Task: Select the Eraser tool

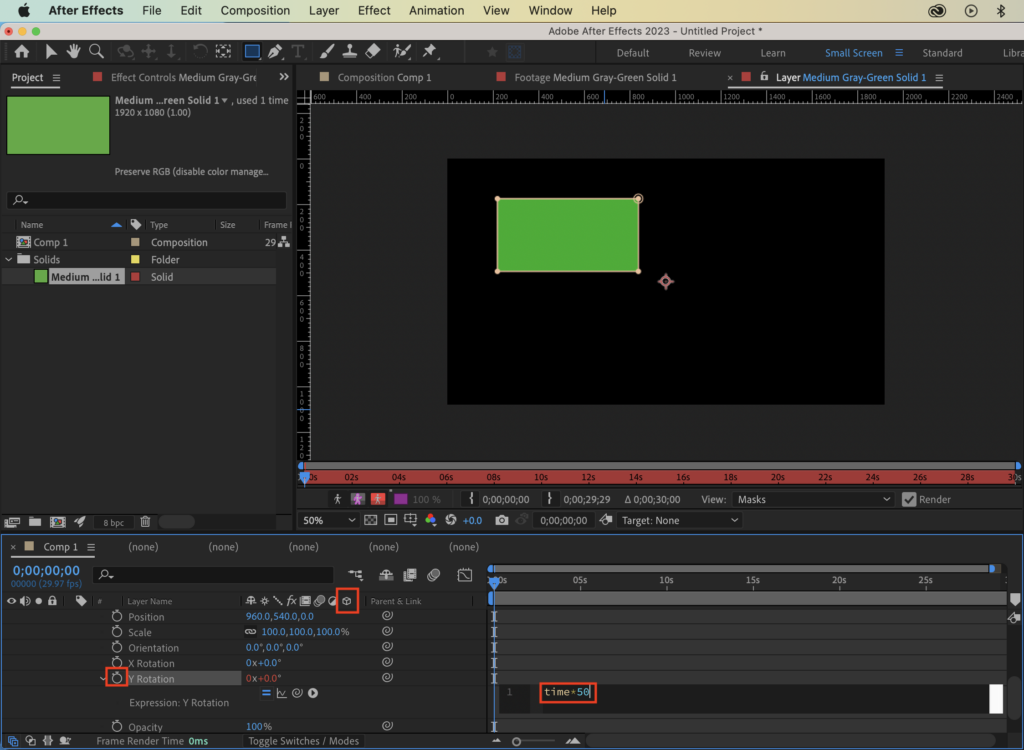Action: [373, 52]
